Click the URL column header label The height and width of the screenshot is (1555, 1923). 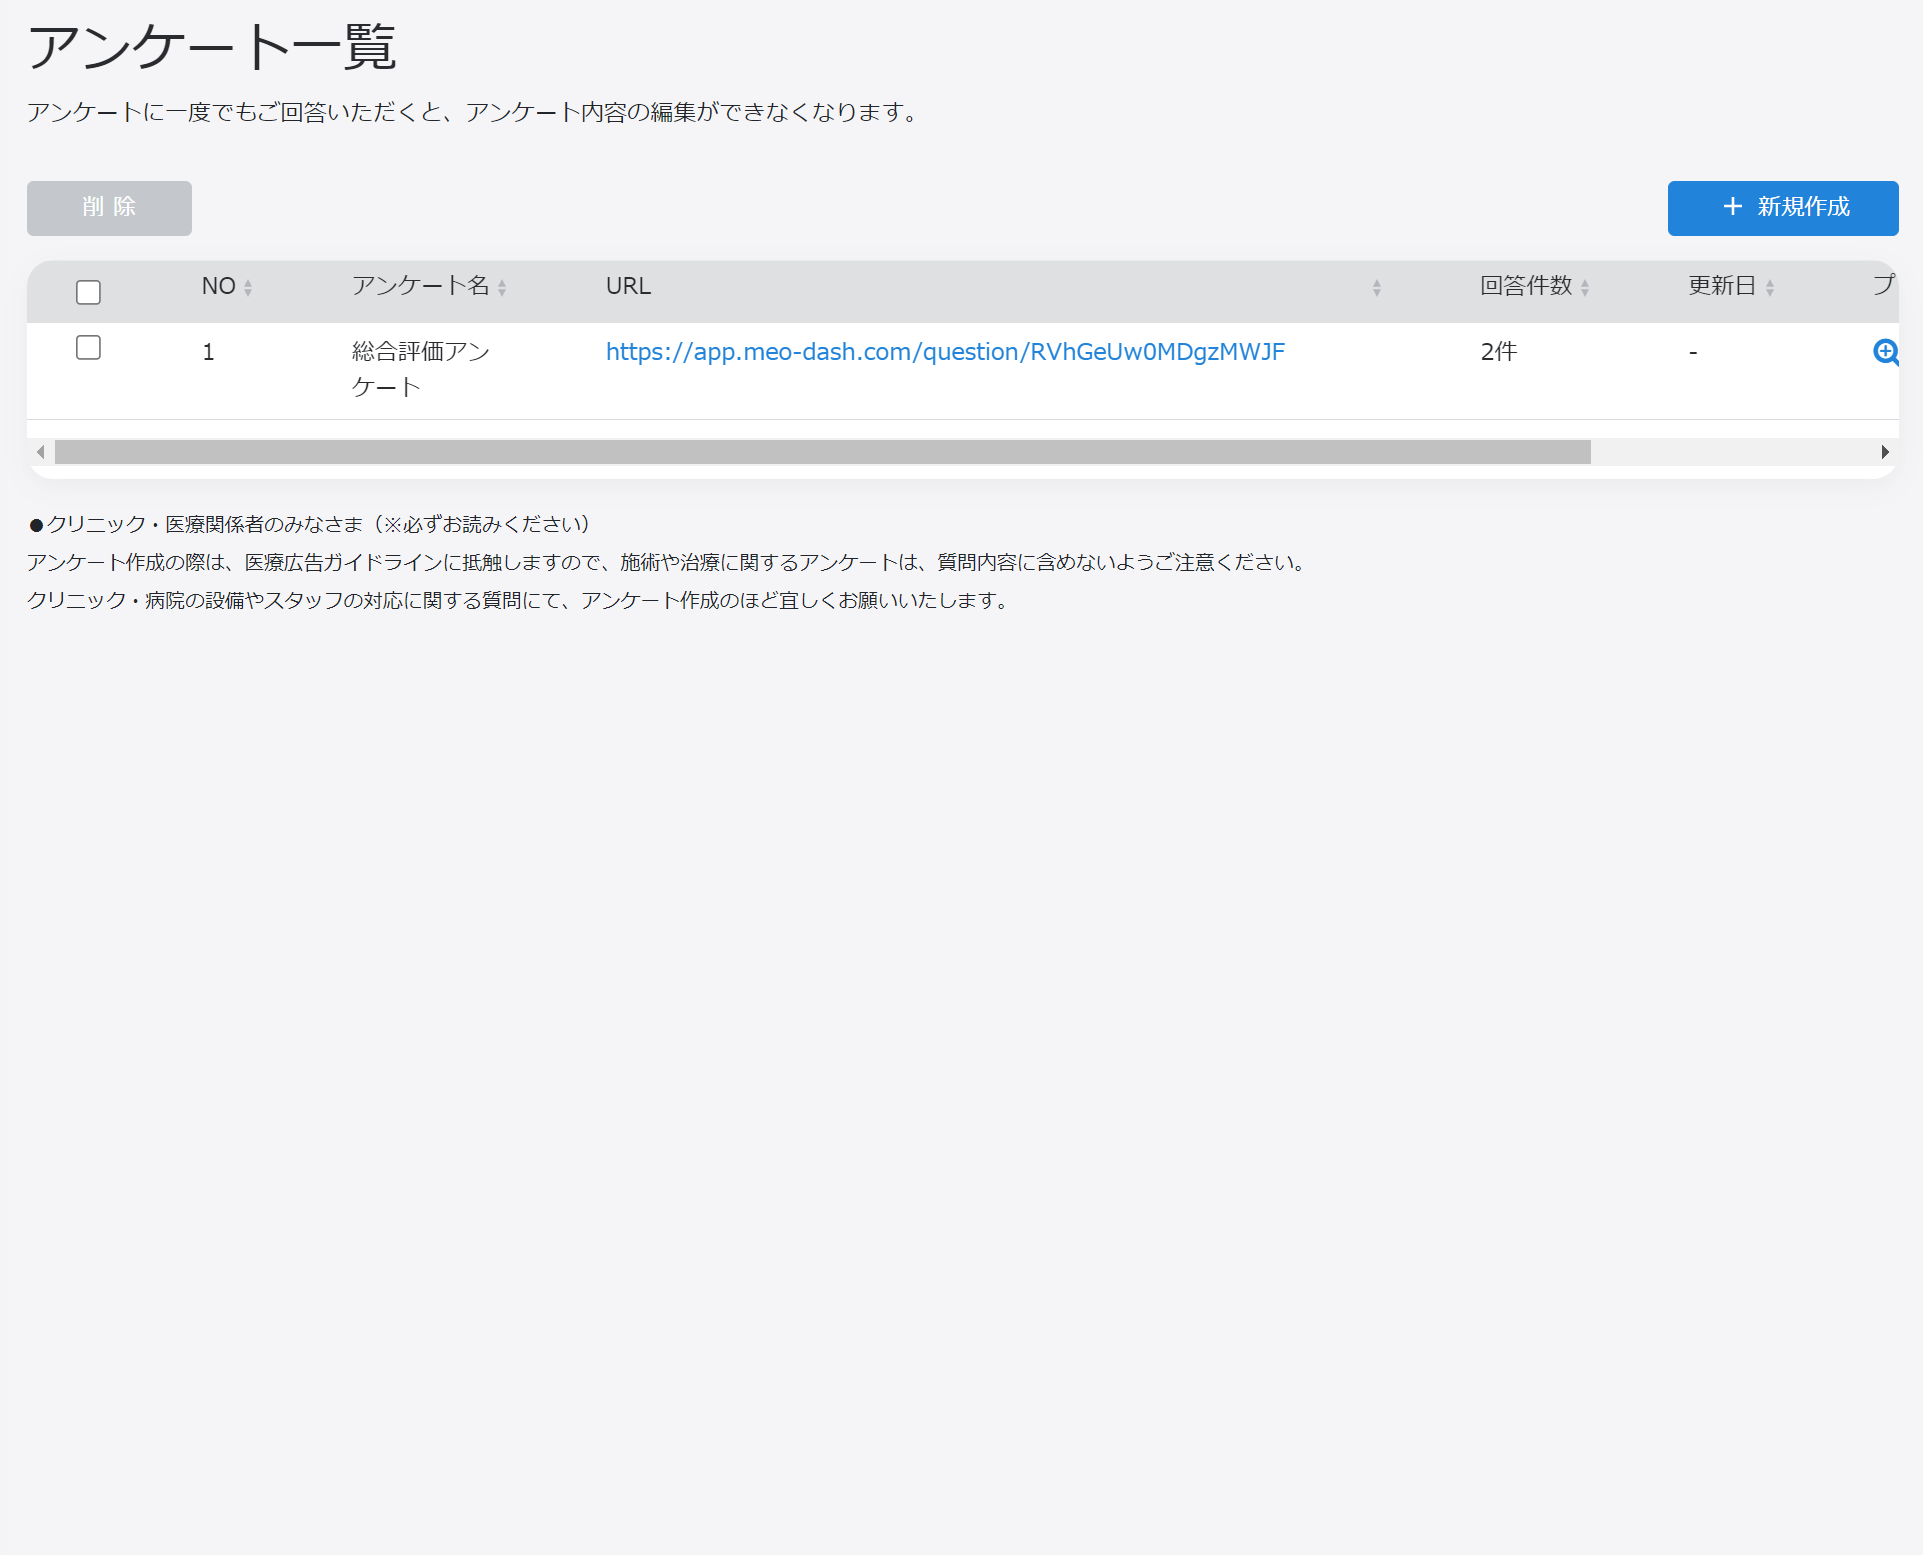tap(628, 286)
